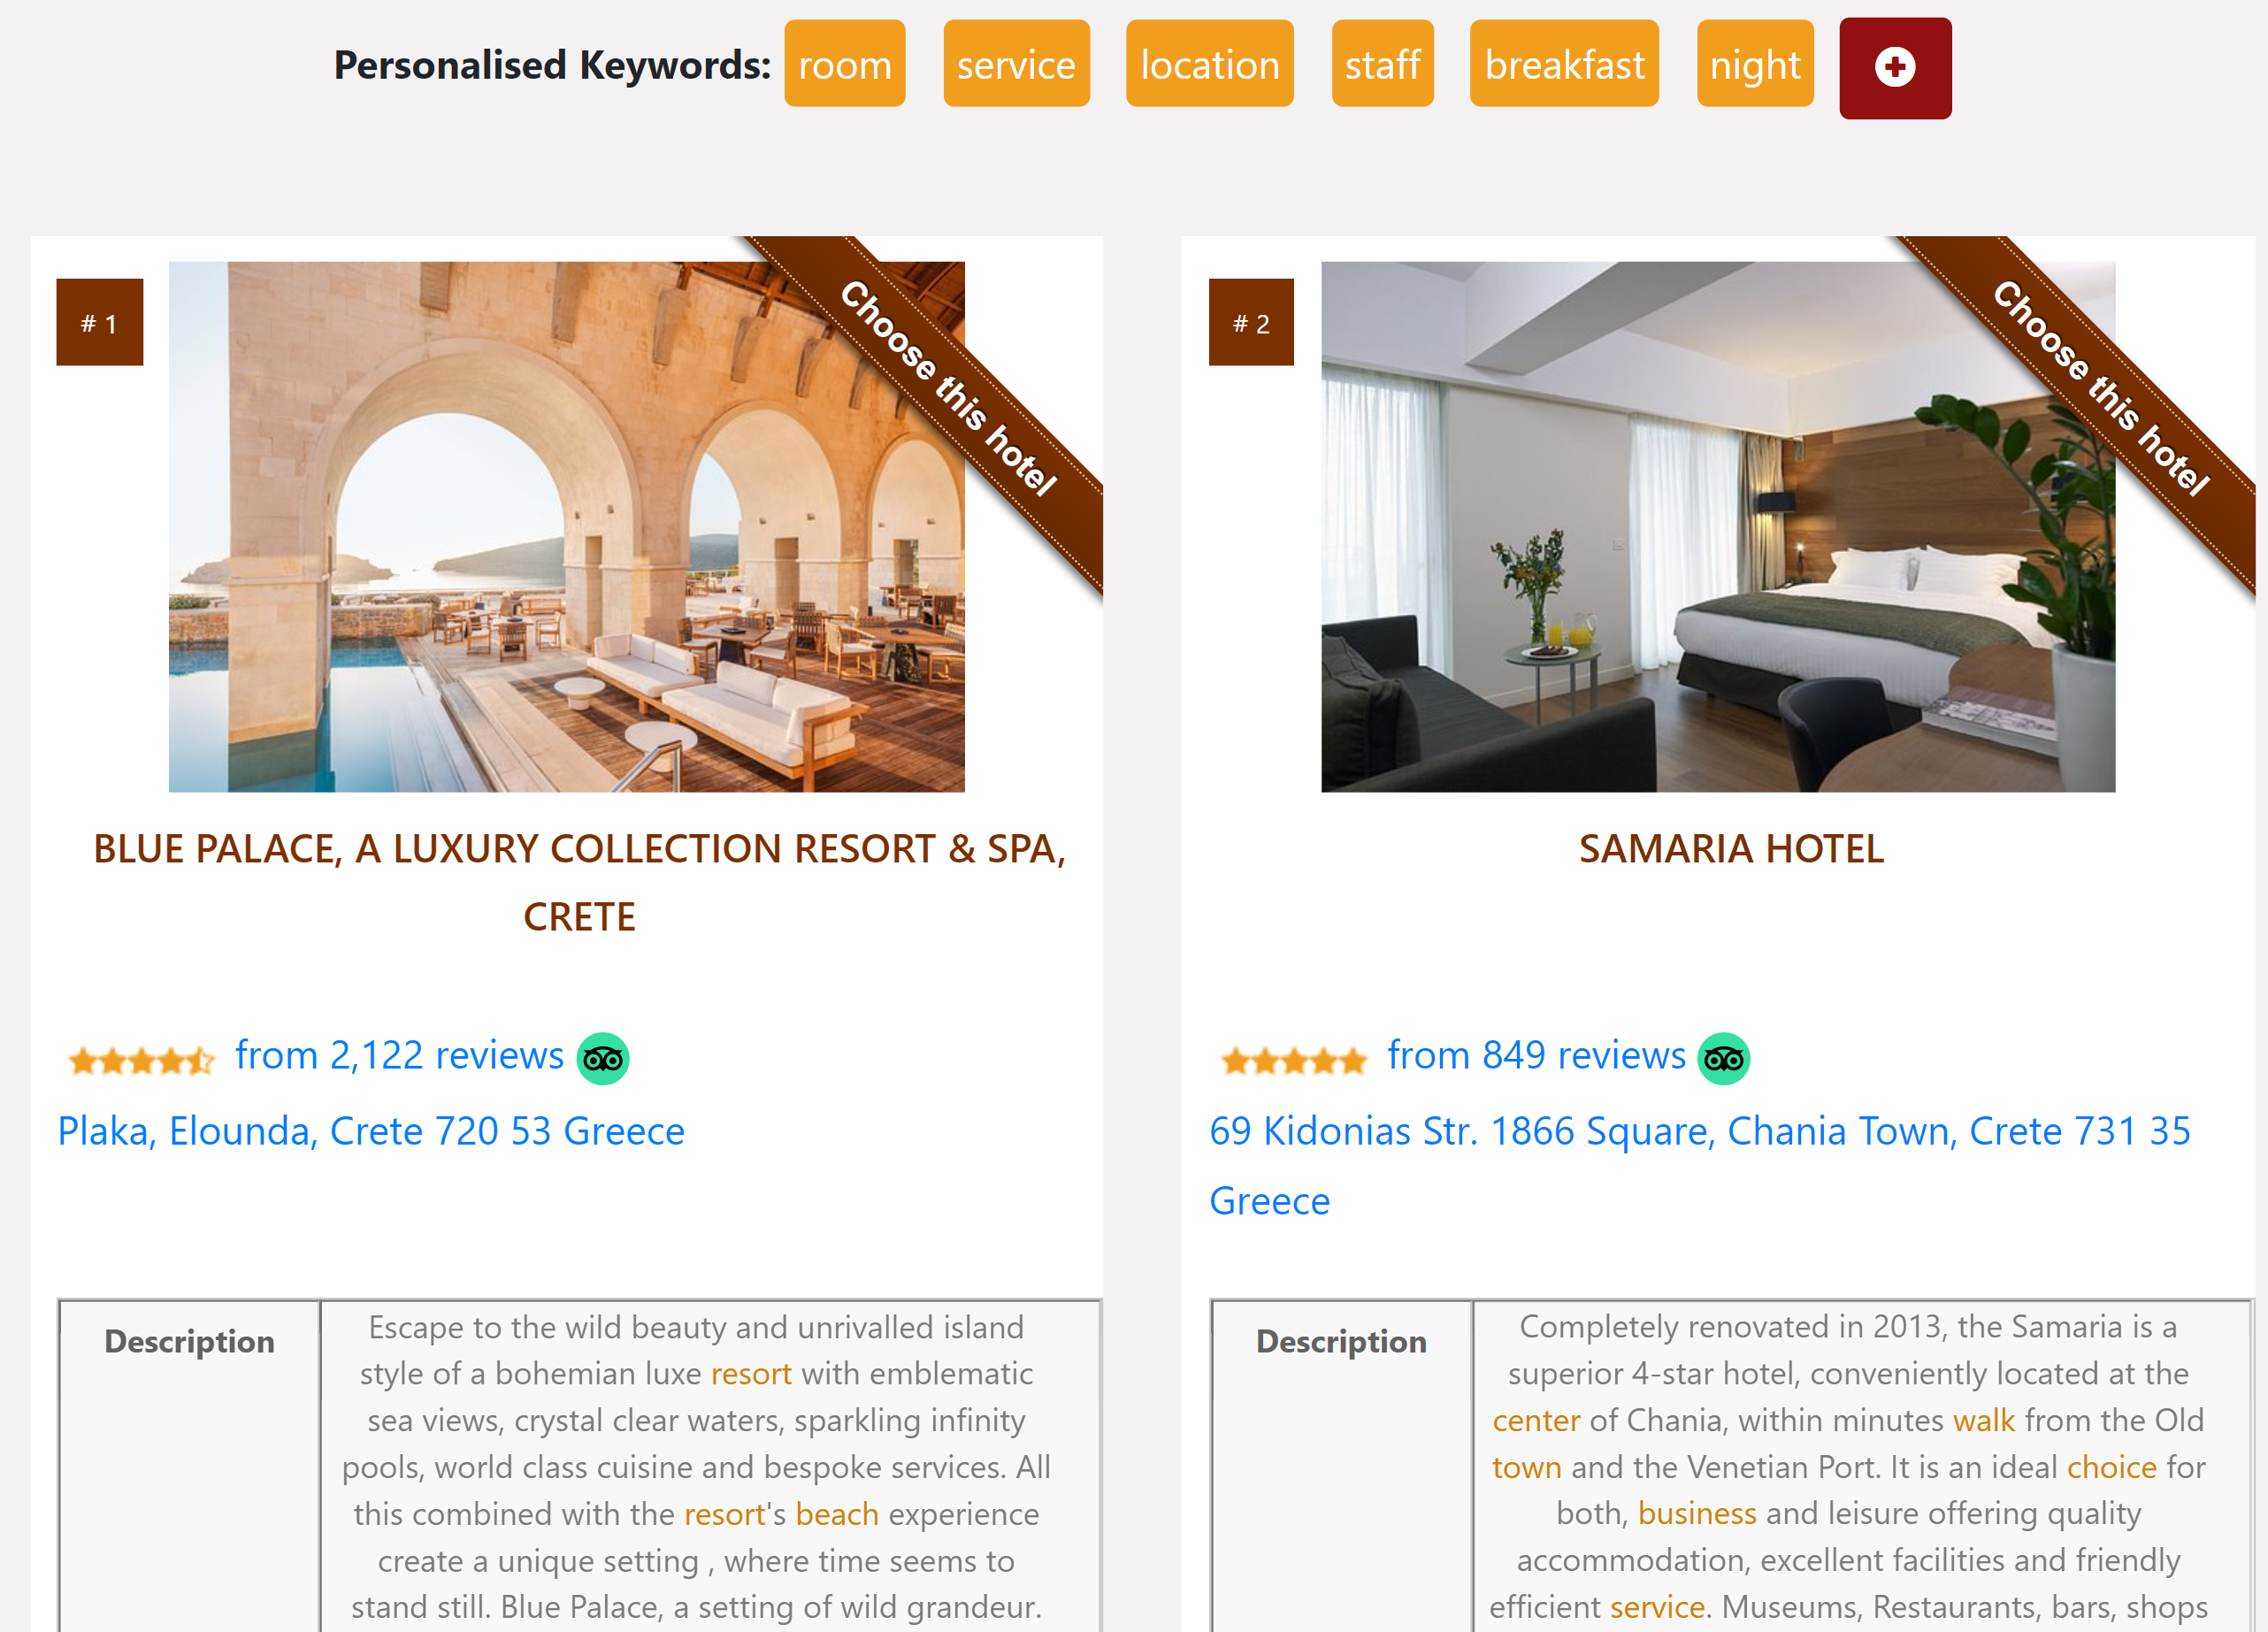Click the Samaria Hotel bedroom photo
Screen dimensions: 2268x1632
[1718, 527]
